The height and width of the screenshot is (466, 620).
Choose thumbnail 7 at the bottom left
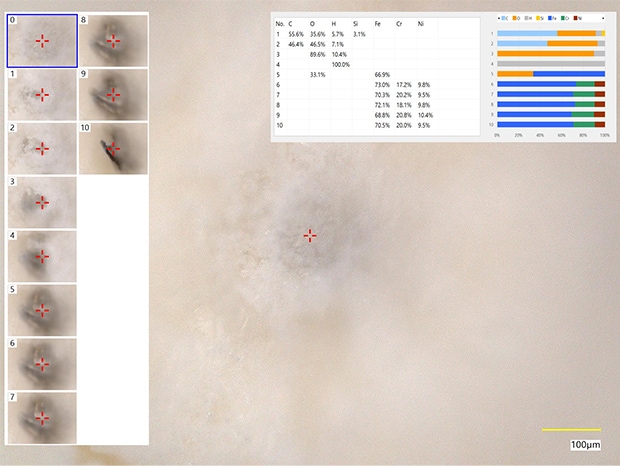42,418
